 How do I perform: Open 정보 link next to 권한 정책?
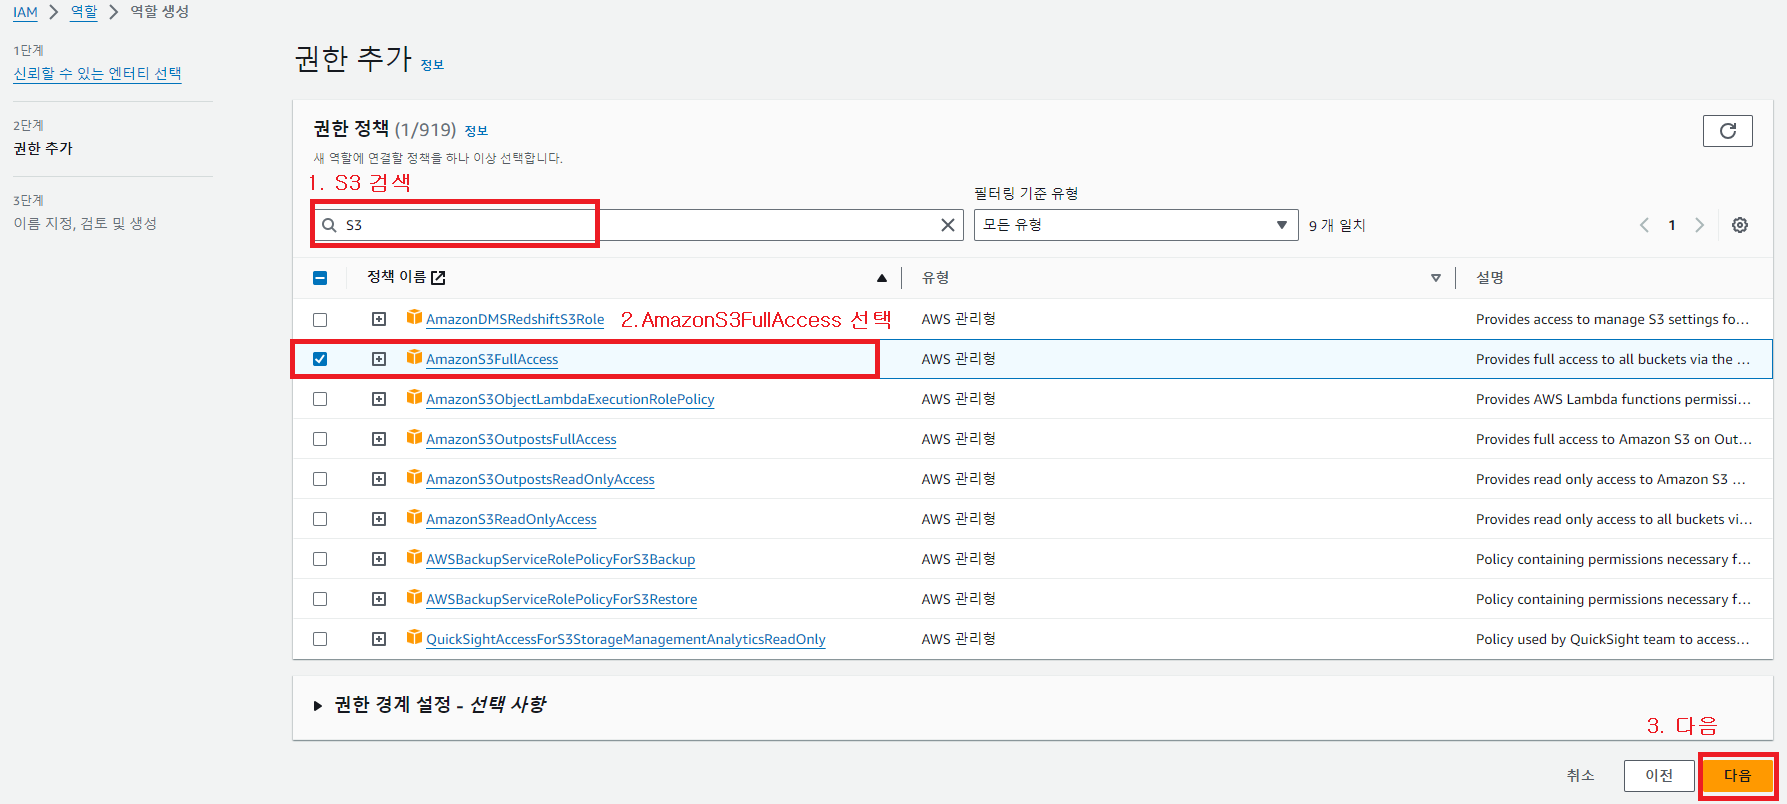476,131
